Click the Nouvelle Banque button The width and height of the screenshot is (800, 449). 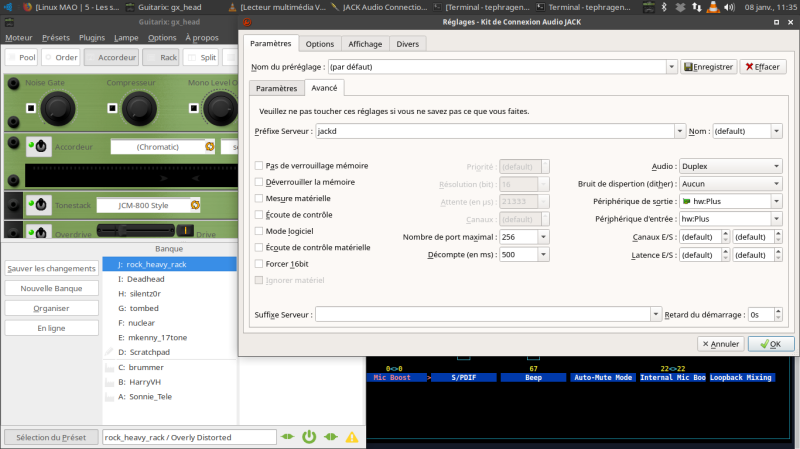pos(52,288)
